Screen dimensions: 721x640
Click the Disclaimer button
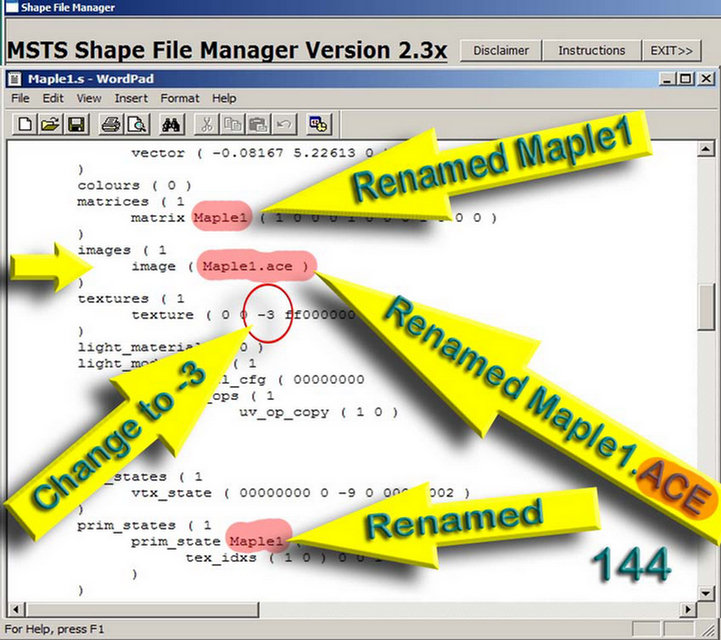click(501, 50)
